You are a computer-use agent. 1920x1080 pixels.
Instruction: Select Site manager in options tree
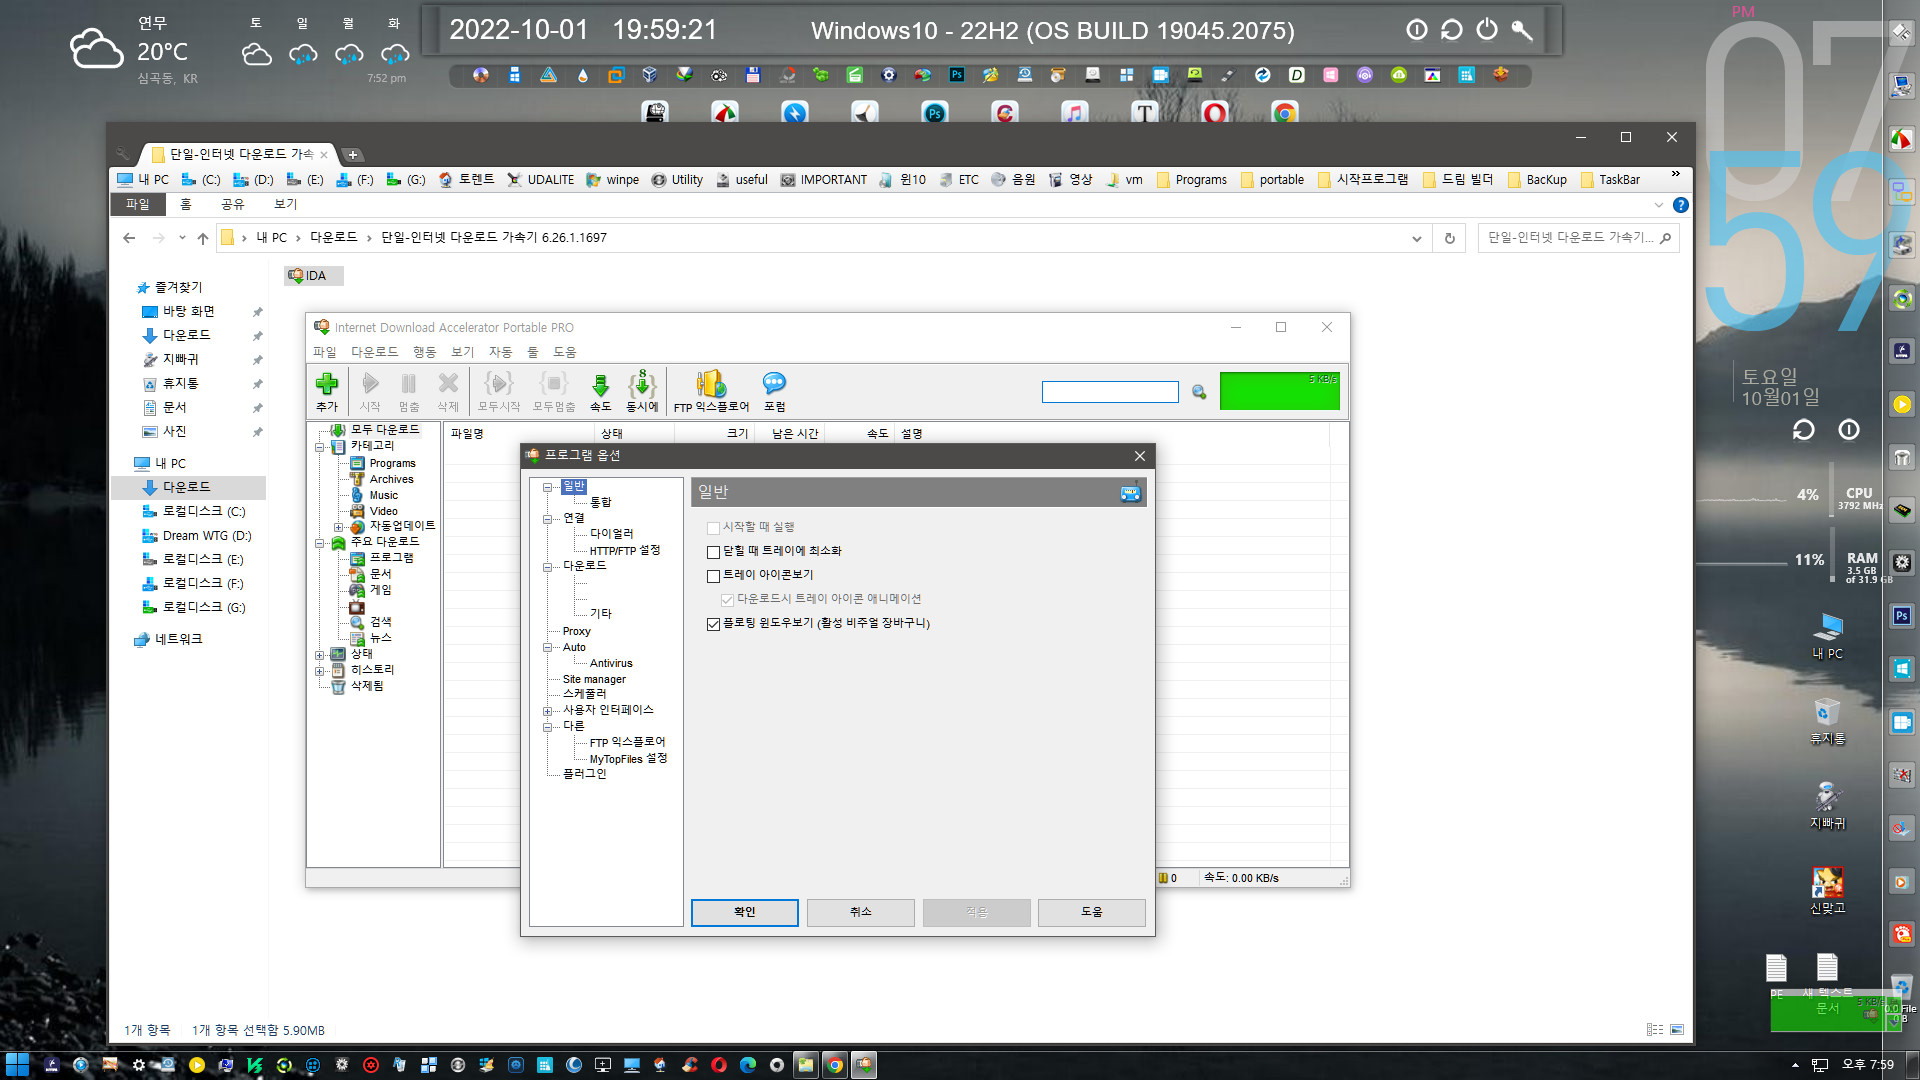pyautogui.click(x=594, y=679)
